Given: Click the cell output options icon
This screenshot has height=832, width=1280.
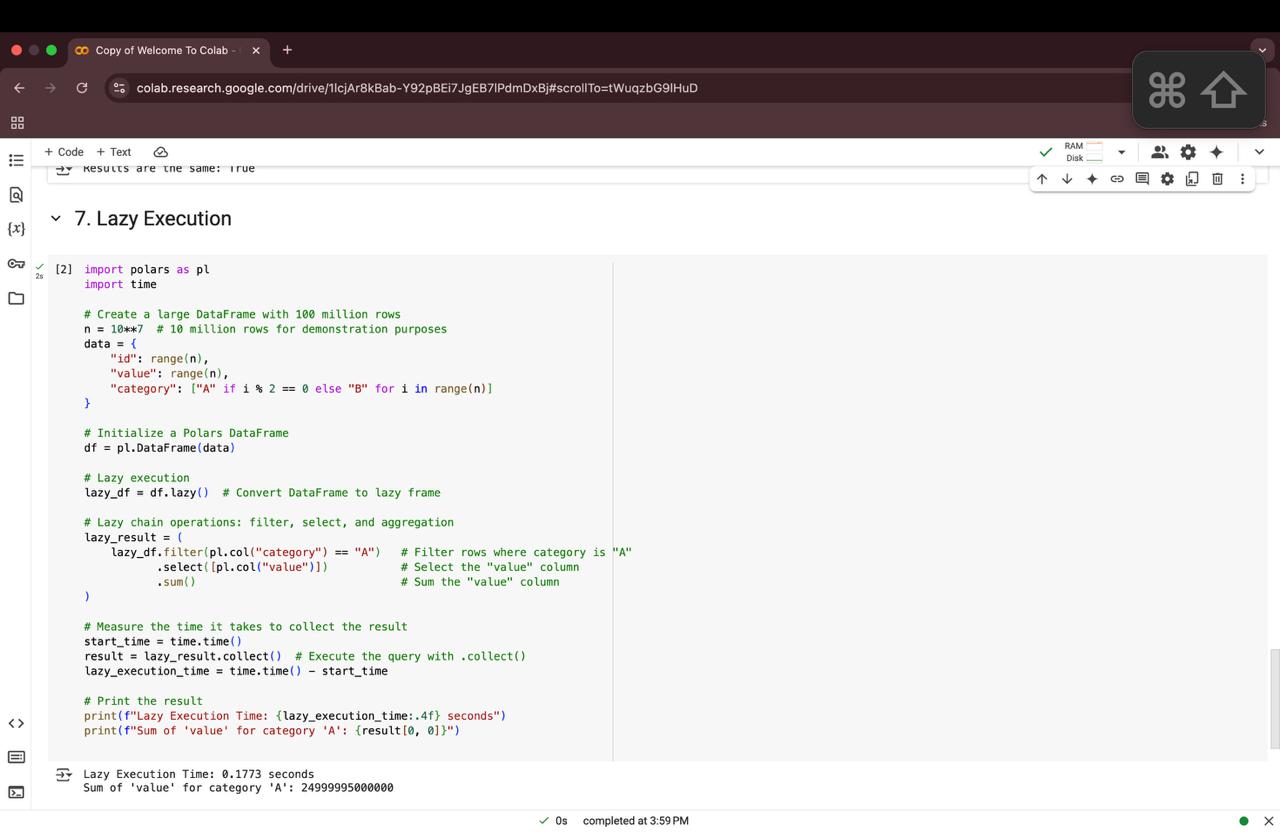Looking at the screenshot, I should 63,775.
